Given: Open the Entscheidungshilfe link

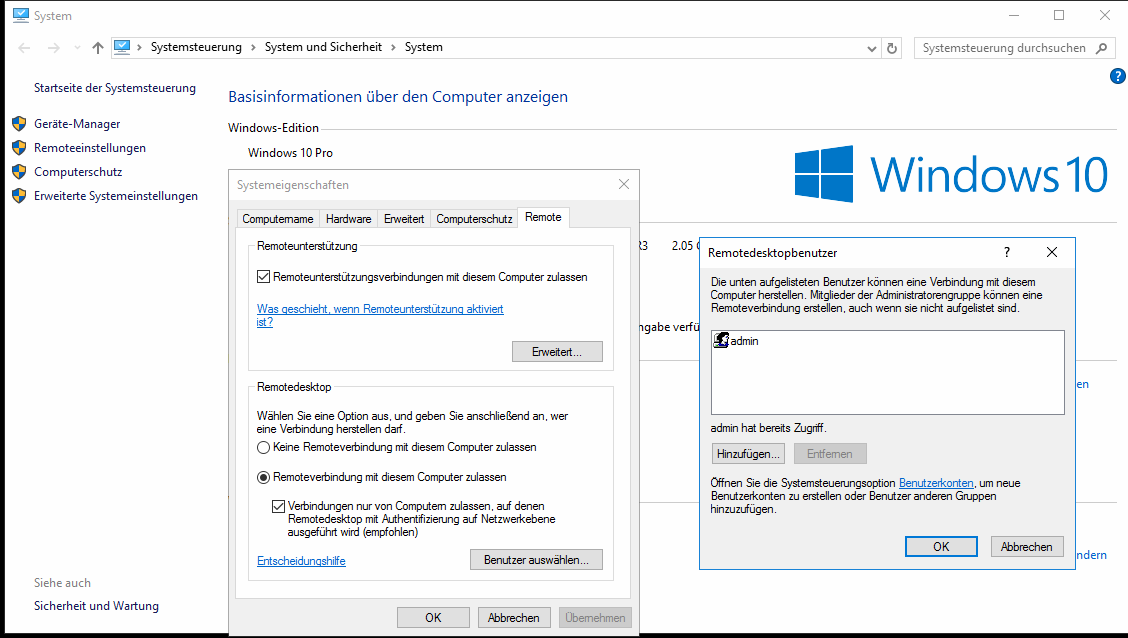Looking at the screenshot, I should pyautogui.click(x=301, y=561).
